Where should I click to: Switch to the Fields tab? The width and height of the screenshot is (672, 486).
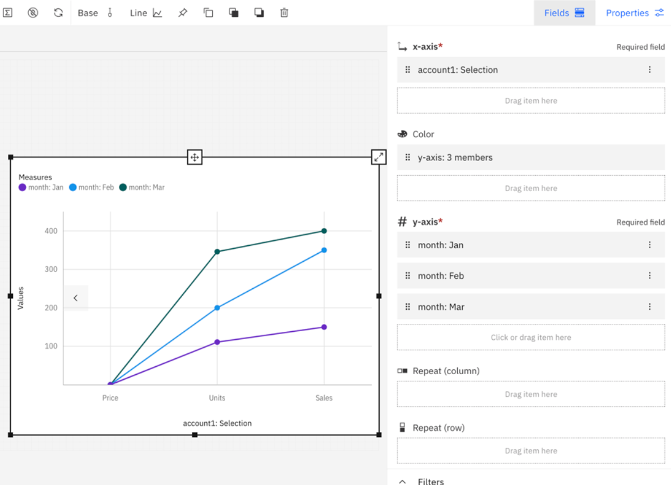pos(564,13)
